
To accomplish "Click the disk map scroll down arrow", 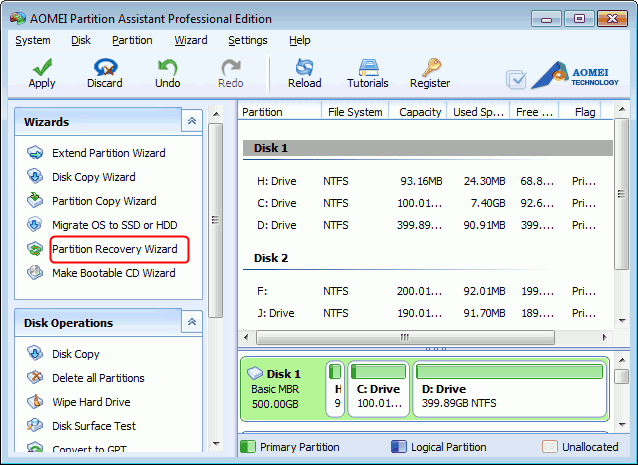I will coord(622,425).
